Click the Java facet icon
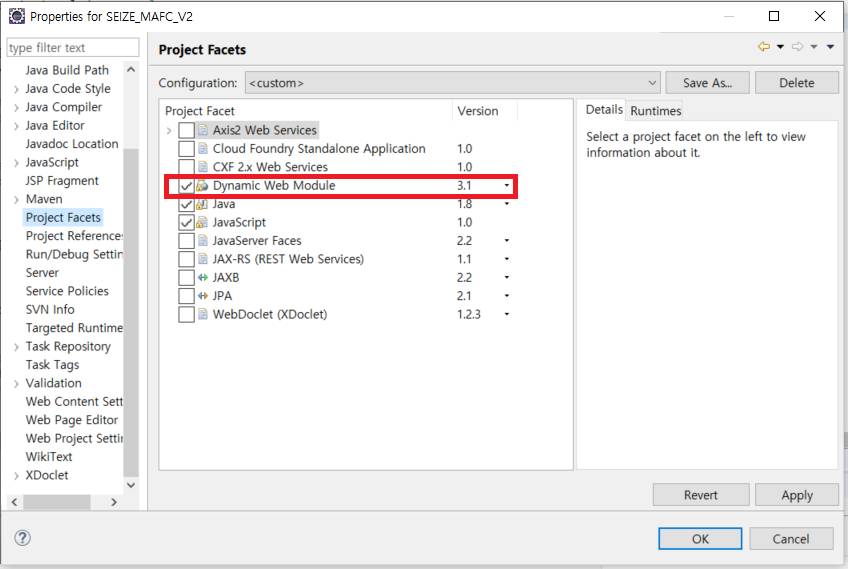 (x=202, y=204)
